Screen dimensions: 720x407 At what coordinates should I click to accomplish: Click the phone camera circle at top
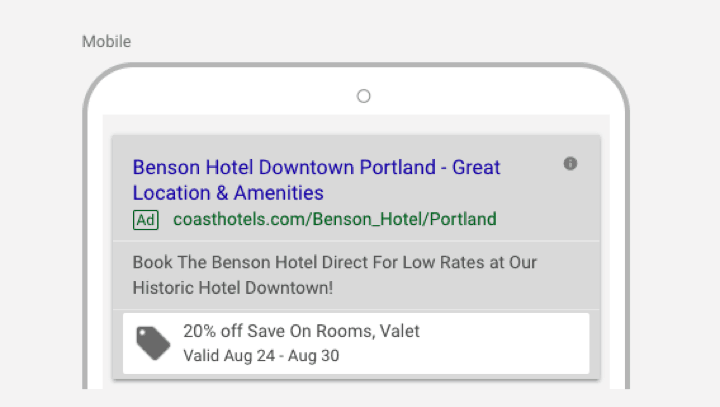click(364, 97)
